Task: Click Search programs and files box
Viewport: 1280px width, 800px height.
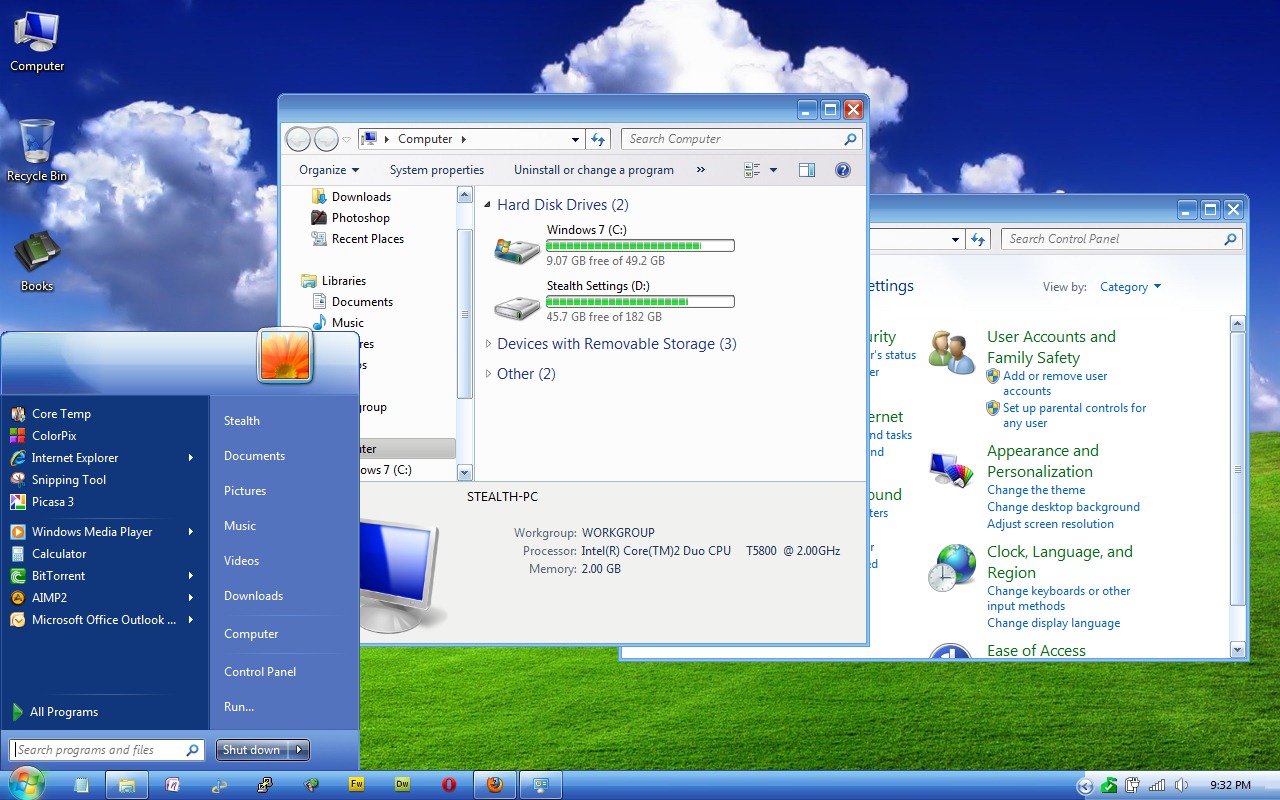Action: click(x=108, y=750)
